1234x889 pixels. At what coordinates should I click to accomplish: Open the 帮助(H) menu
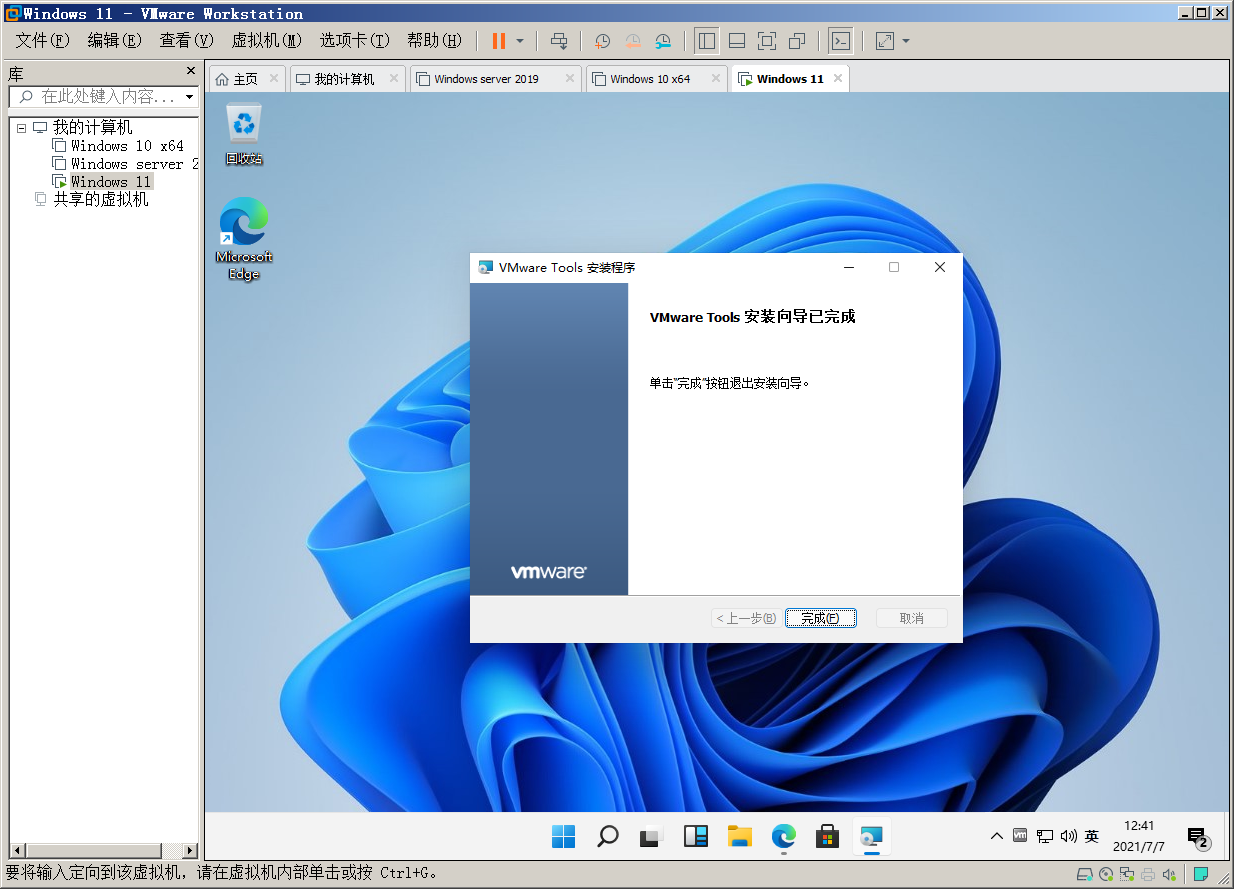click(x=434, y=41)
